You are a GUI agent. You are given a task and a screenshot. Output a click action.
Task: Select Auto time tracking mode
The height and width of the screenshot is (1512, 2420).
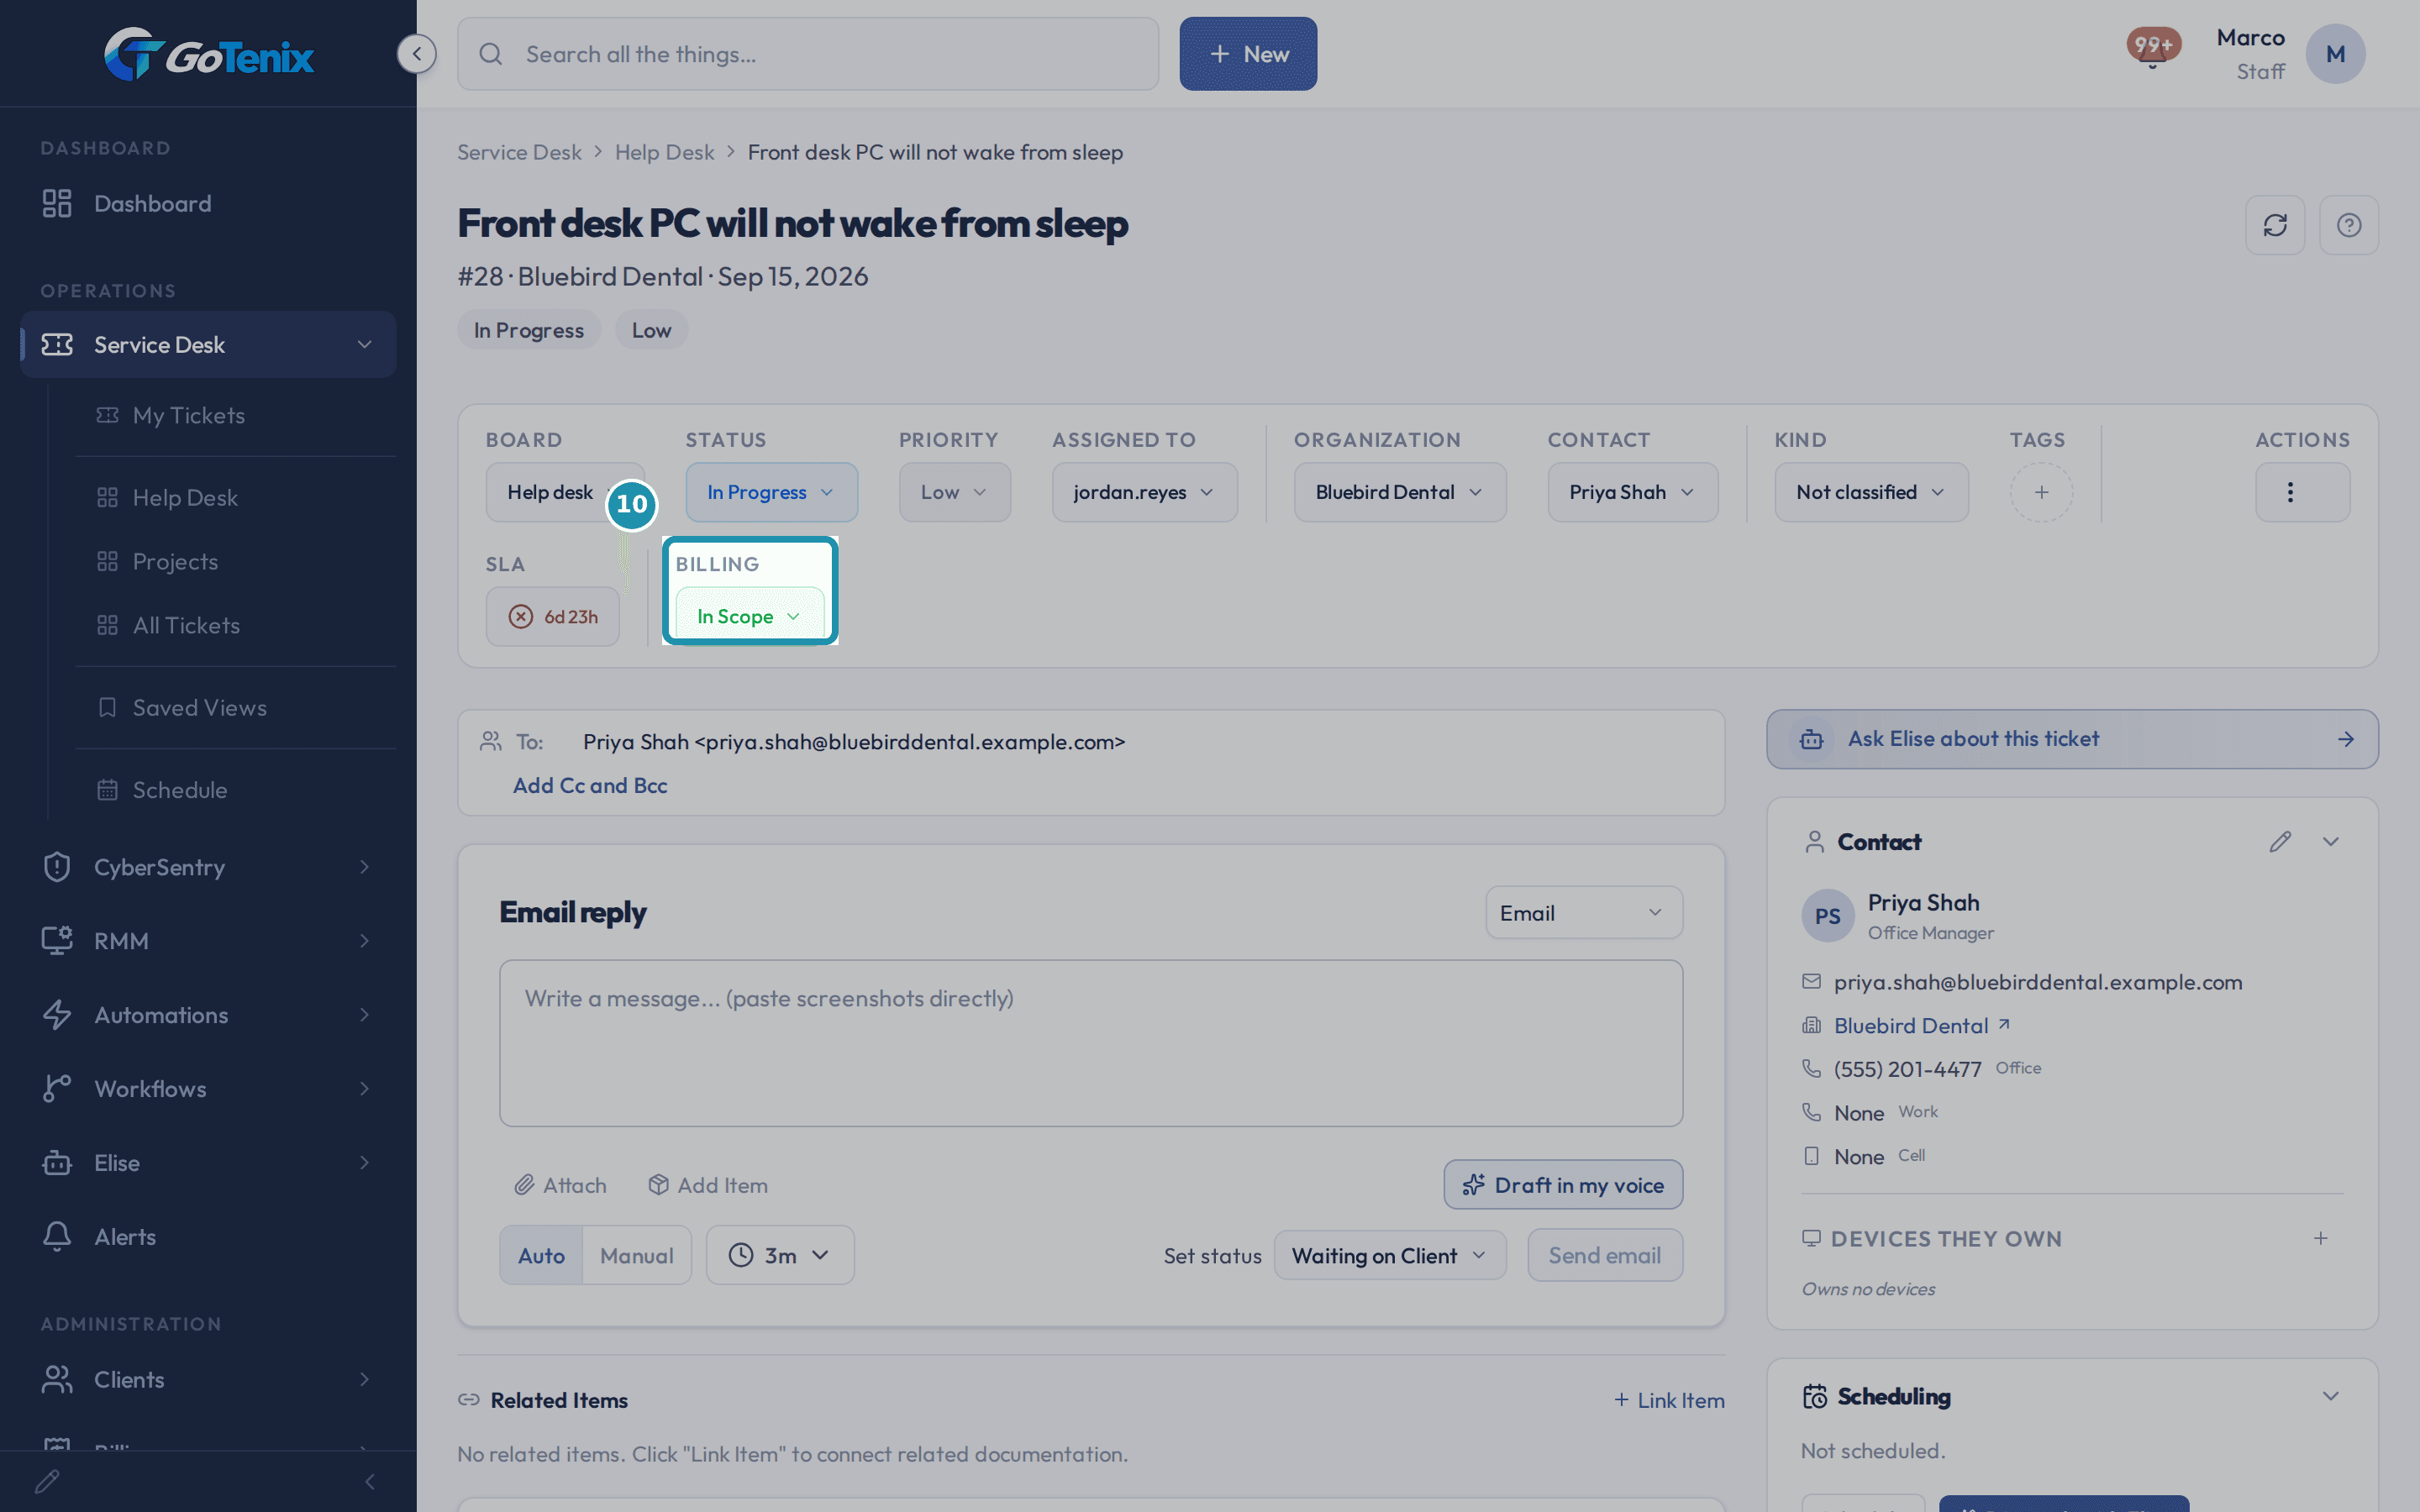[541, 1255]
